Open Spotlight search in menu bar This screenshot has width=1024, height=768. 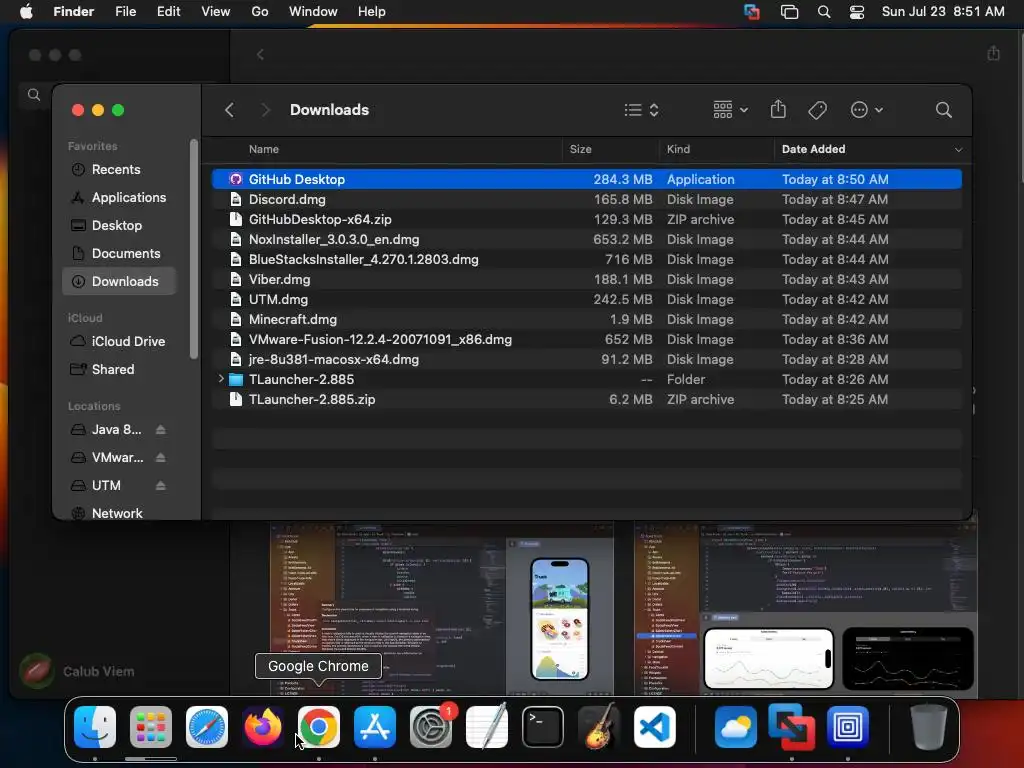click(x=824, y=12)
